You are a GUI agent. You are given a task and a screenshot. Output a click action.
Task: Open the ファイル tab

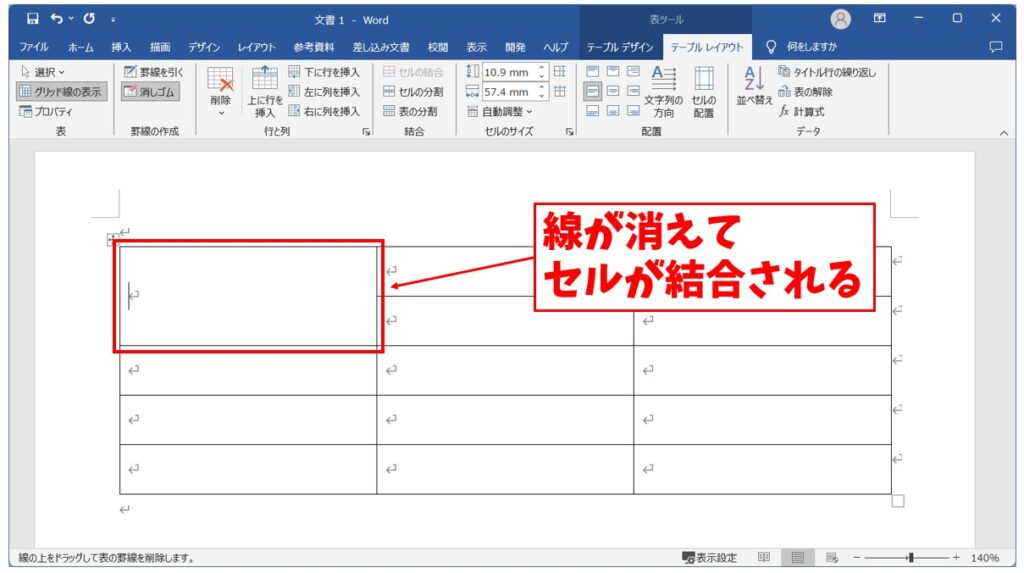tap(33, 47)
